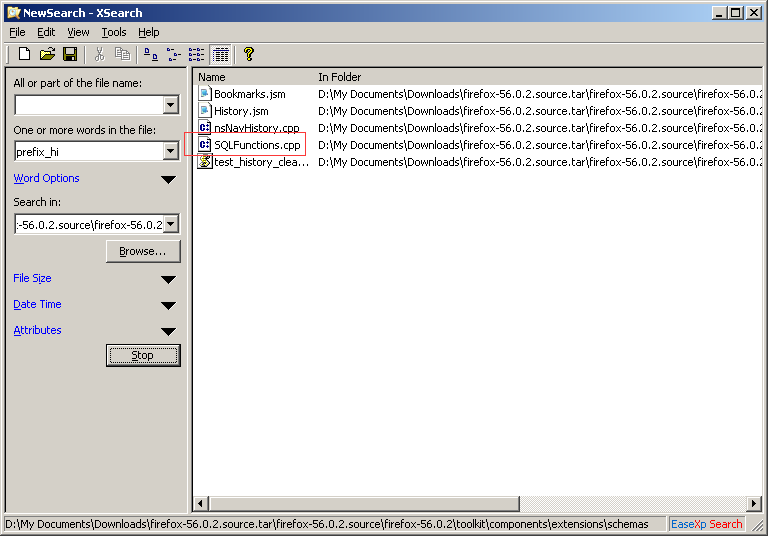Click the SQLFunctions.cpp file icon
Screen dimensions: 768x536
tap(205, 145)
